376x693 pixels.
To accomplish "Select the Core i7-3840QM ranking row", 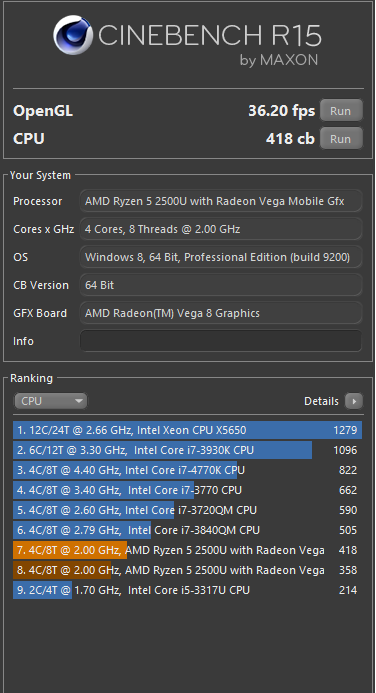I will (x=188, y=530).
